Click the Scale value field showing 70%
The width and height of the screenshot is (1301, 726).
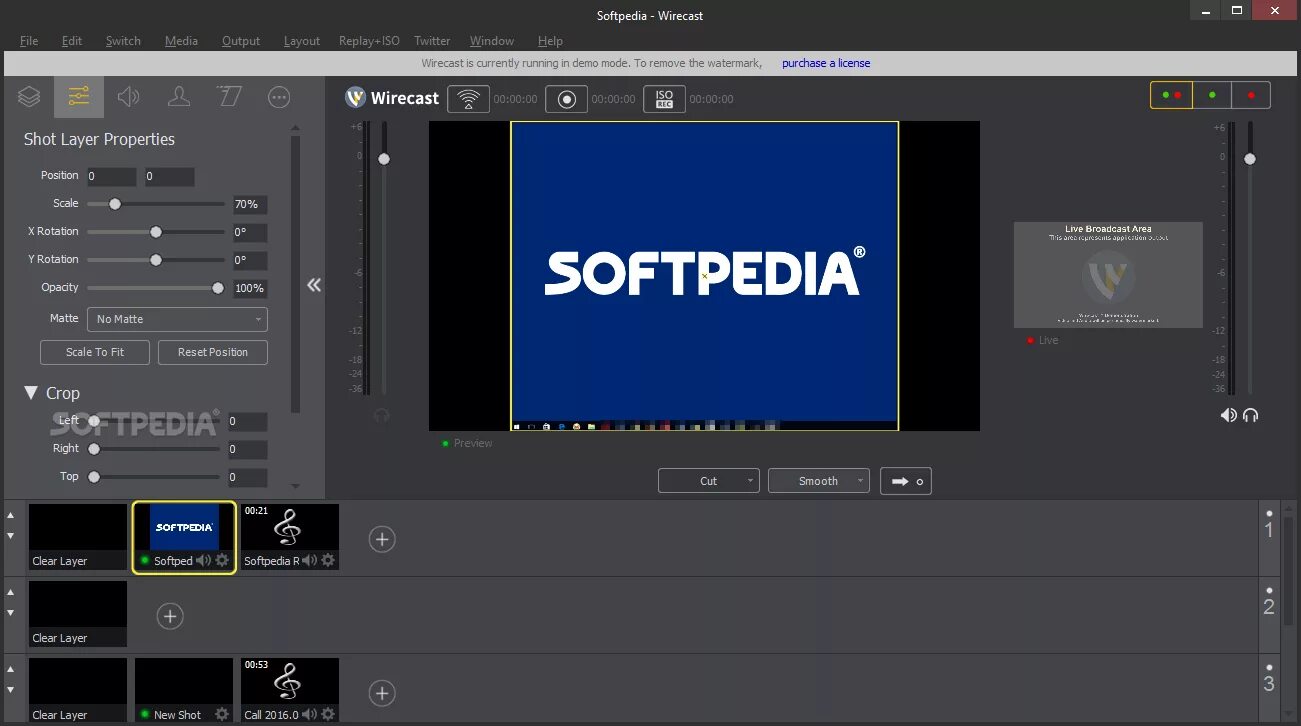[x=250, y=205]
